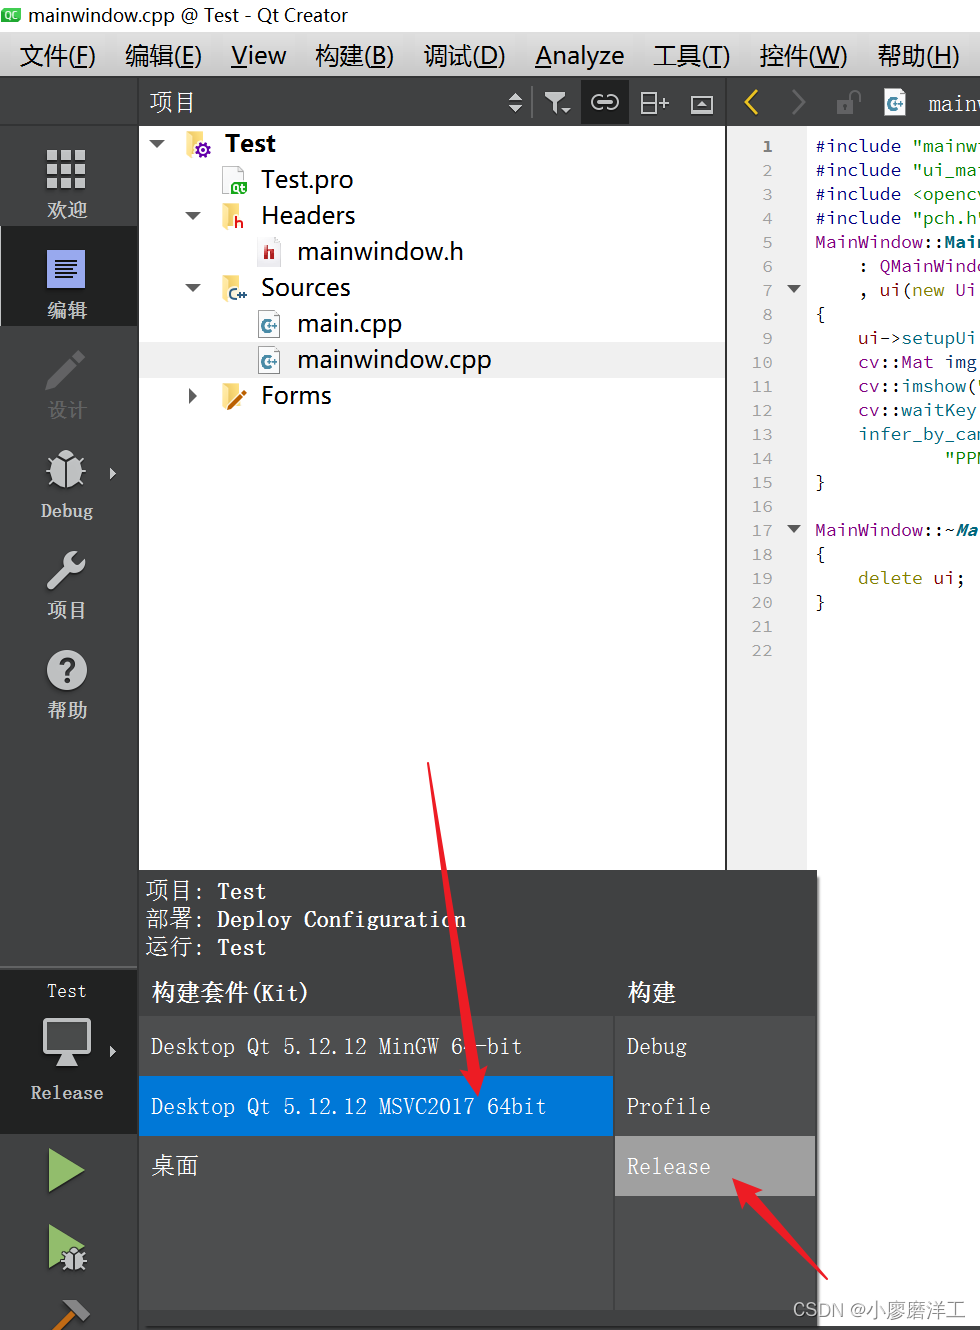Screen dimensions: 980x1330
Task: Select the Profile build configuration
Action: coord(715,1106)
